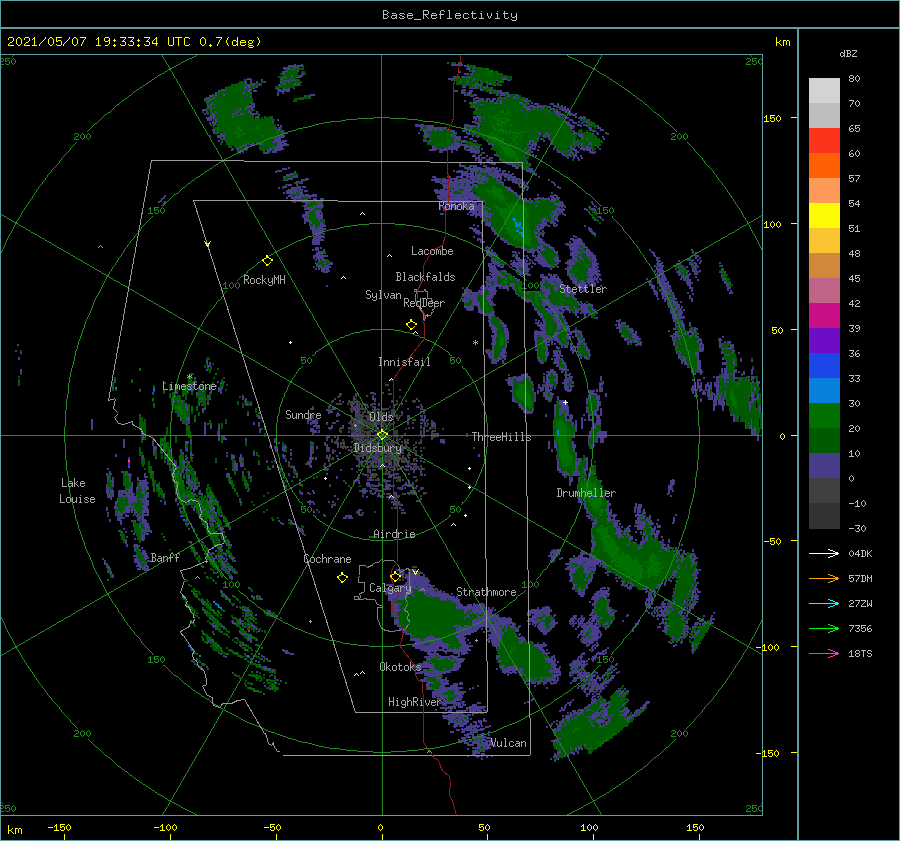Pick the red swatch between 65 and 60

824,141
